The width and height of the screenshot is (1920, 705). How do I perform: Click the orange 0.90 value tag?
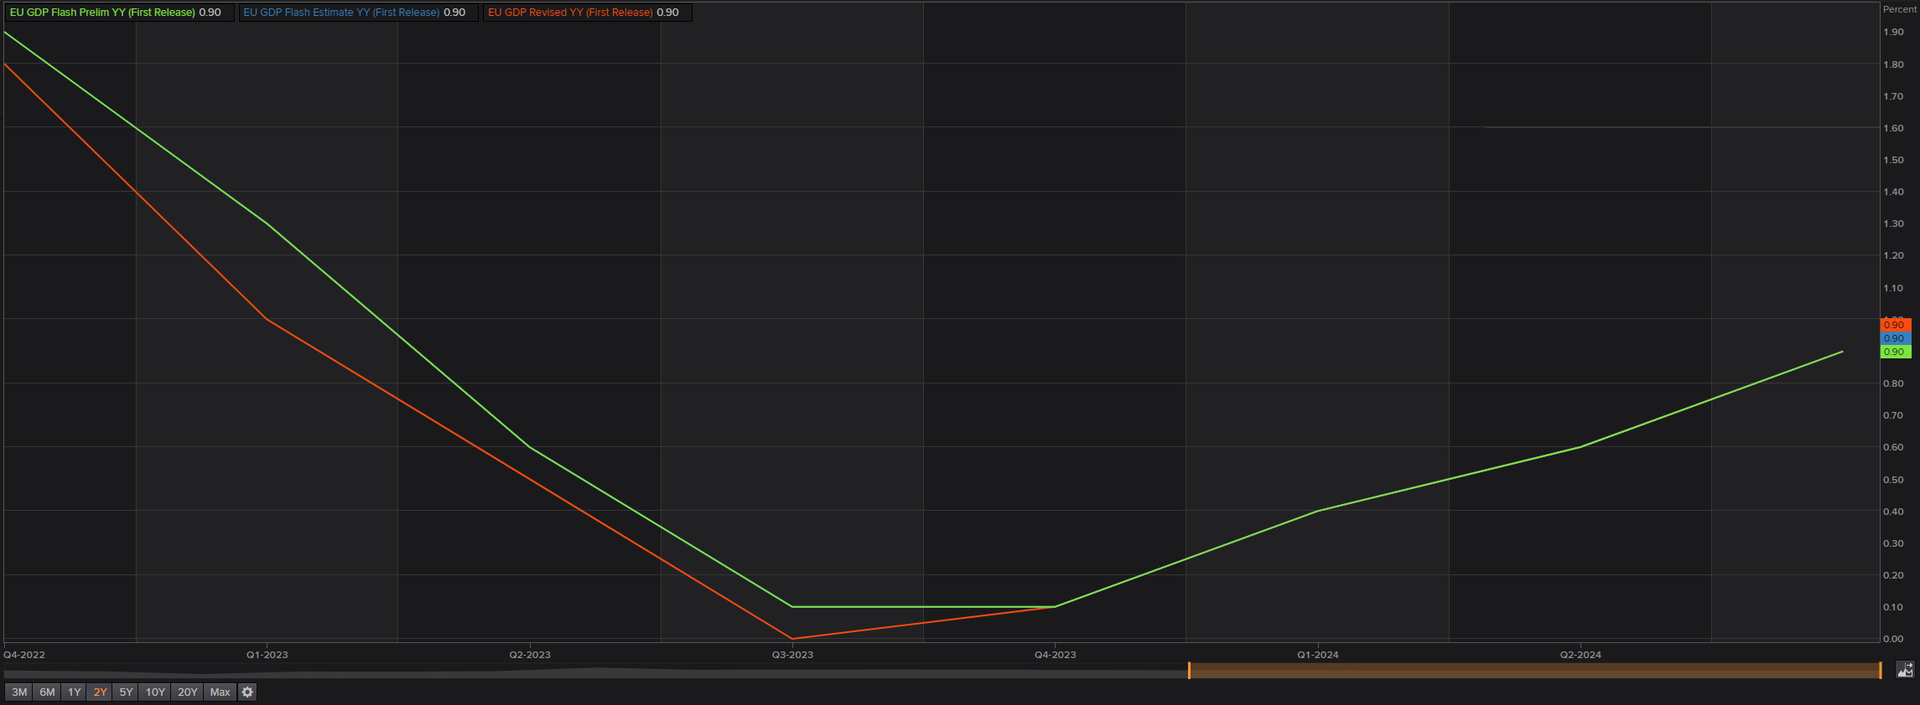[1896, 325]
